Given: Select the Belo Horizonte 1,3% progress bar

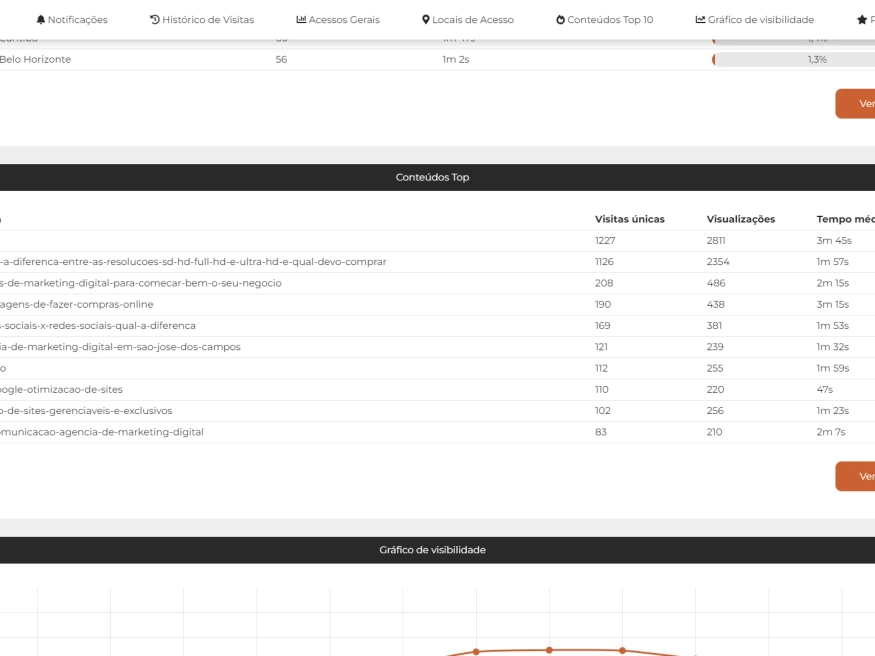Looking at the screenshot, I should [793, 60].
